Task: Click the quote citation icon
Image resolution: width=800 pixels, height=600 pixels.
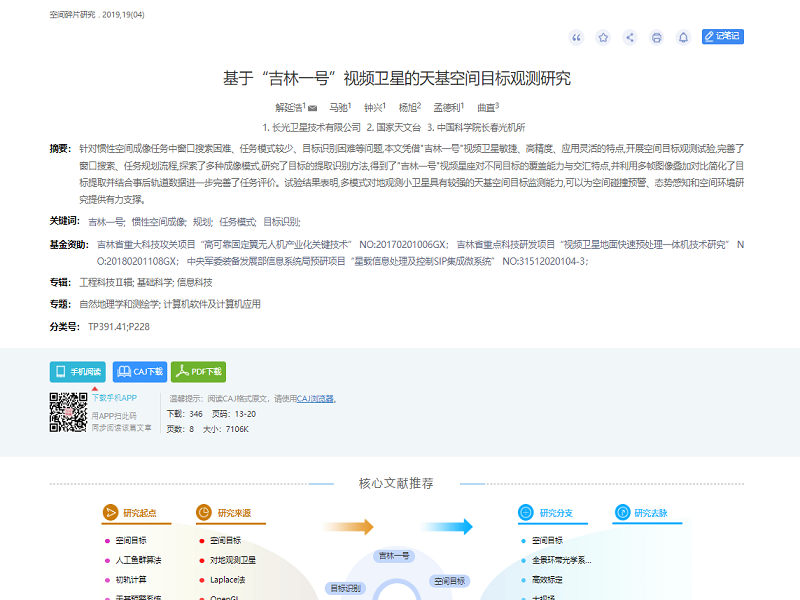Action: point(576,37)
